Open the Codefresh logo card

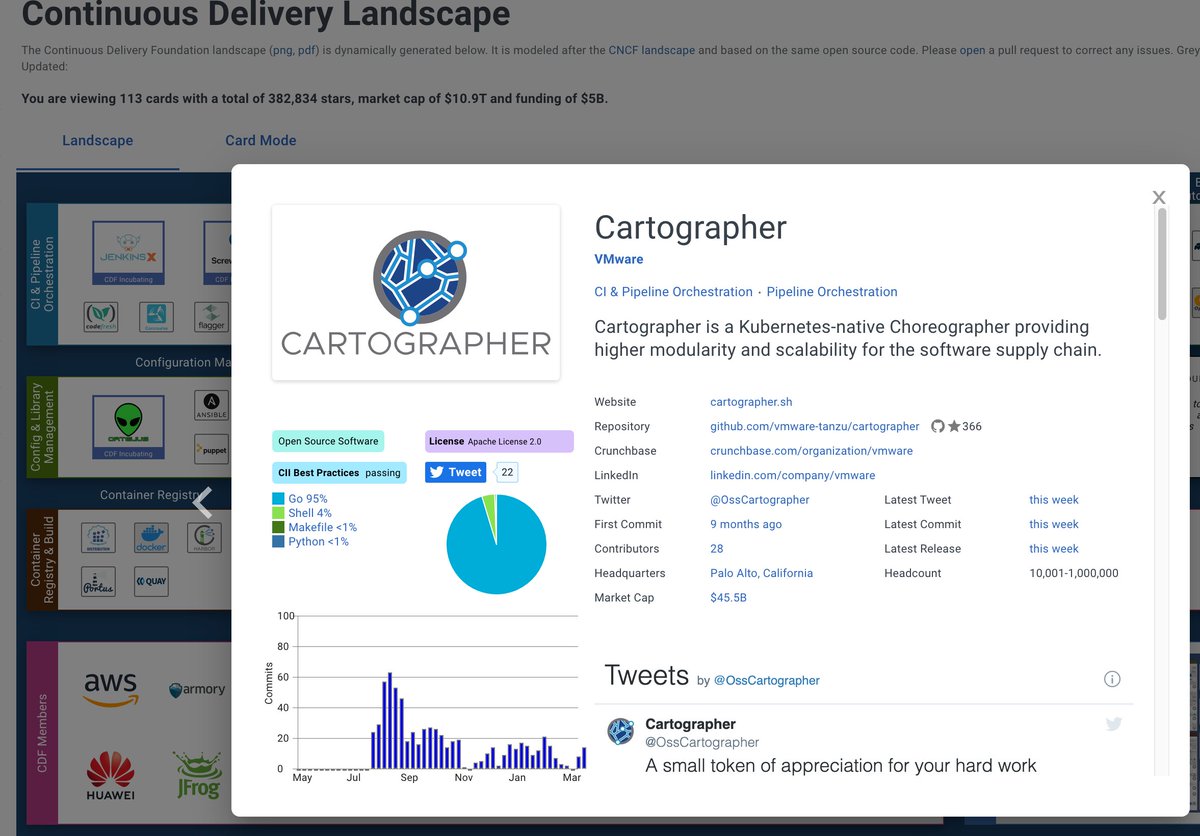pyautogui.click(x=102, y=316)
